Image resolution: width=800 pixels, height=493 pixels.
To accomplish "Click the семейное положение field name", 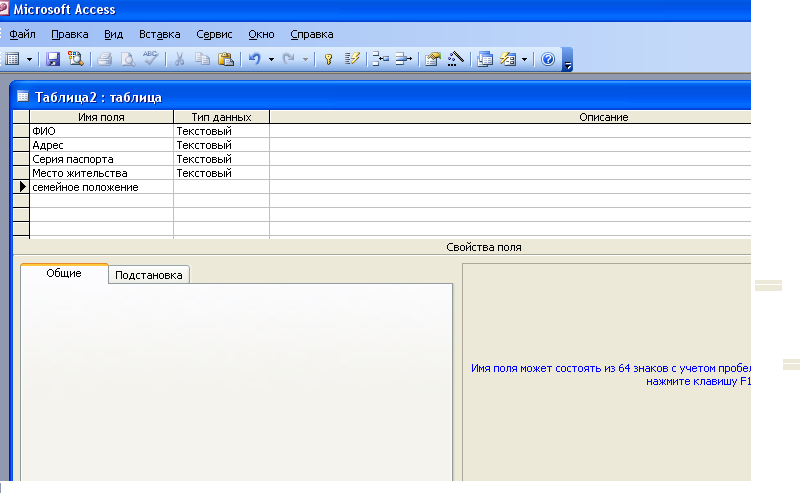I will pyautogui.click(x=102, y=187).
